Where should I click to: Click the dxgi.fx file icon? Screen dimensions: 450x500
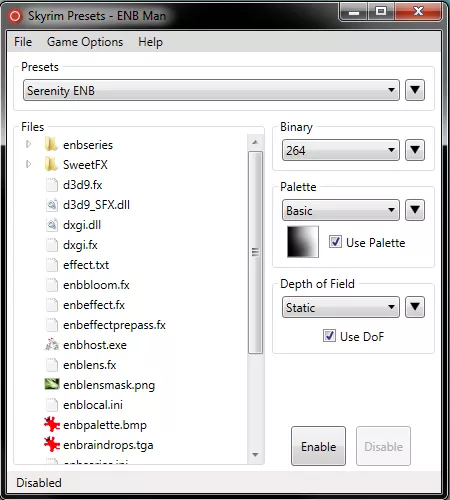(x=52, y=245)
